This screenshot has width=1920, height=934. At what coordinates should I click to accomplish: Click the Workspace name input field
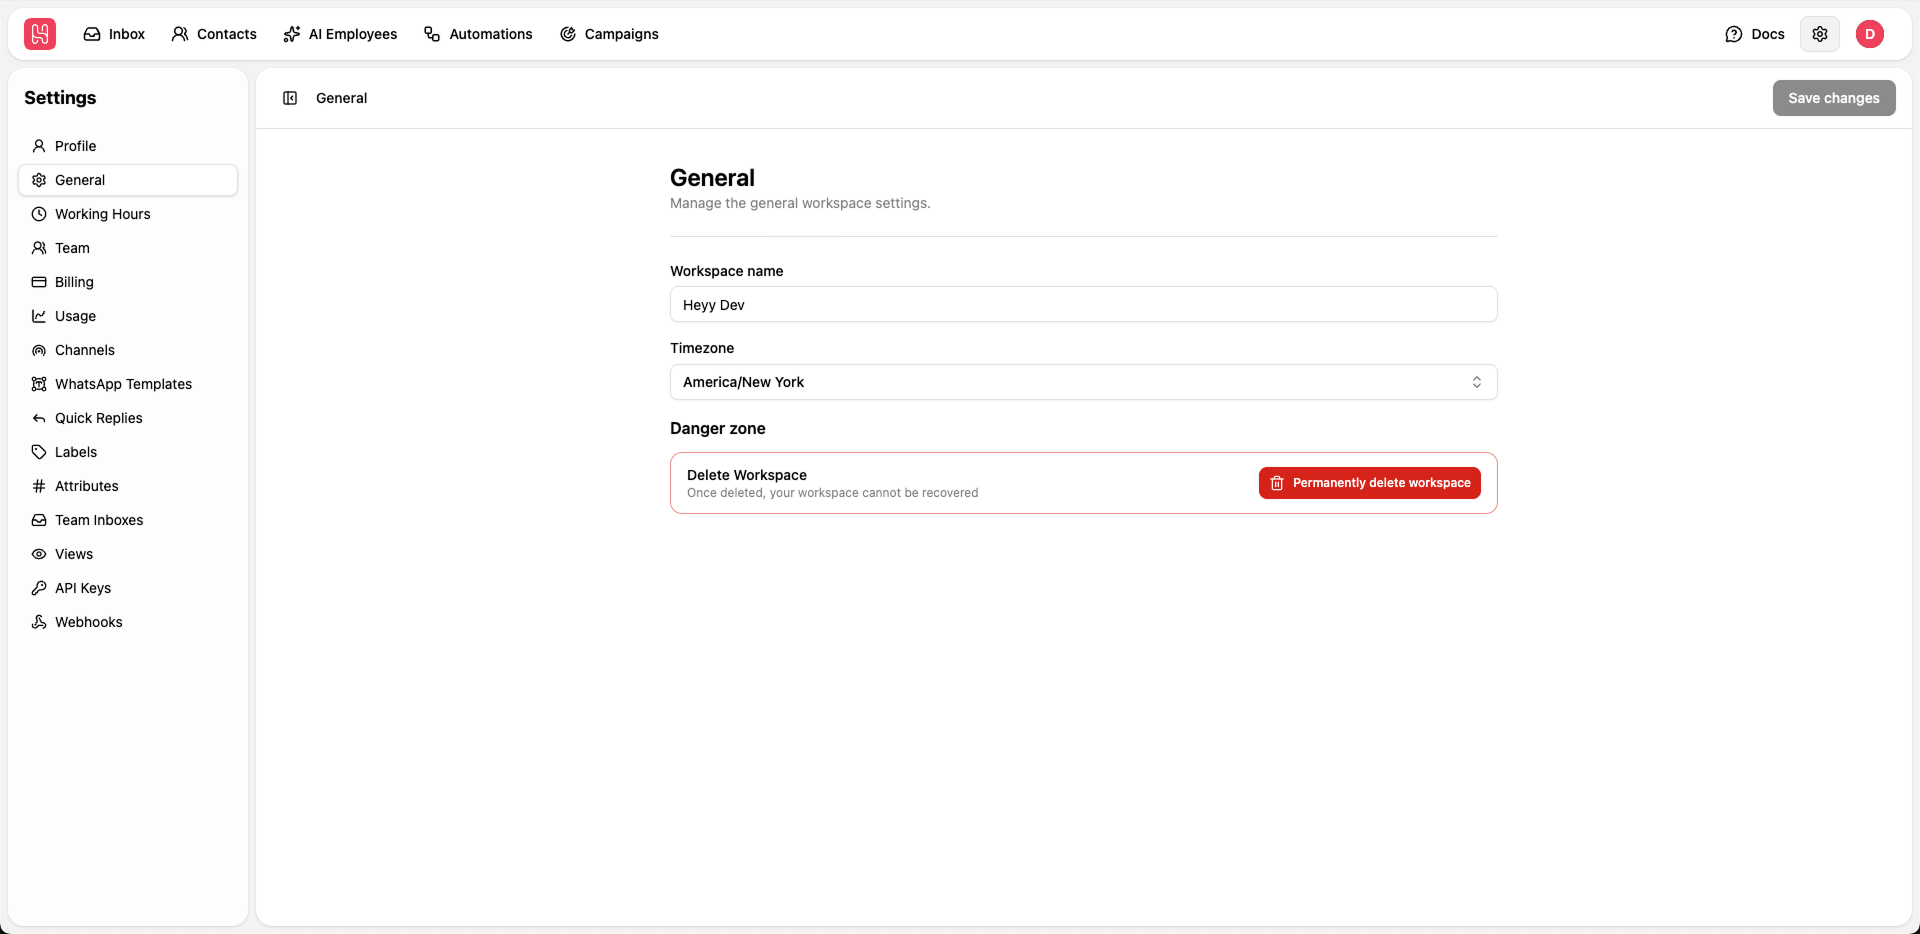pos(1083,304)
